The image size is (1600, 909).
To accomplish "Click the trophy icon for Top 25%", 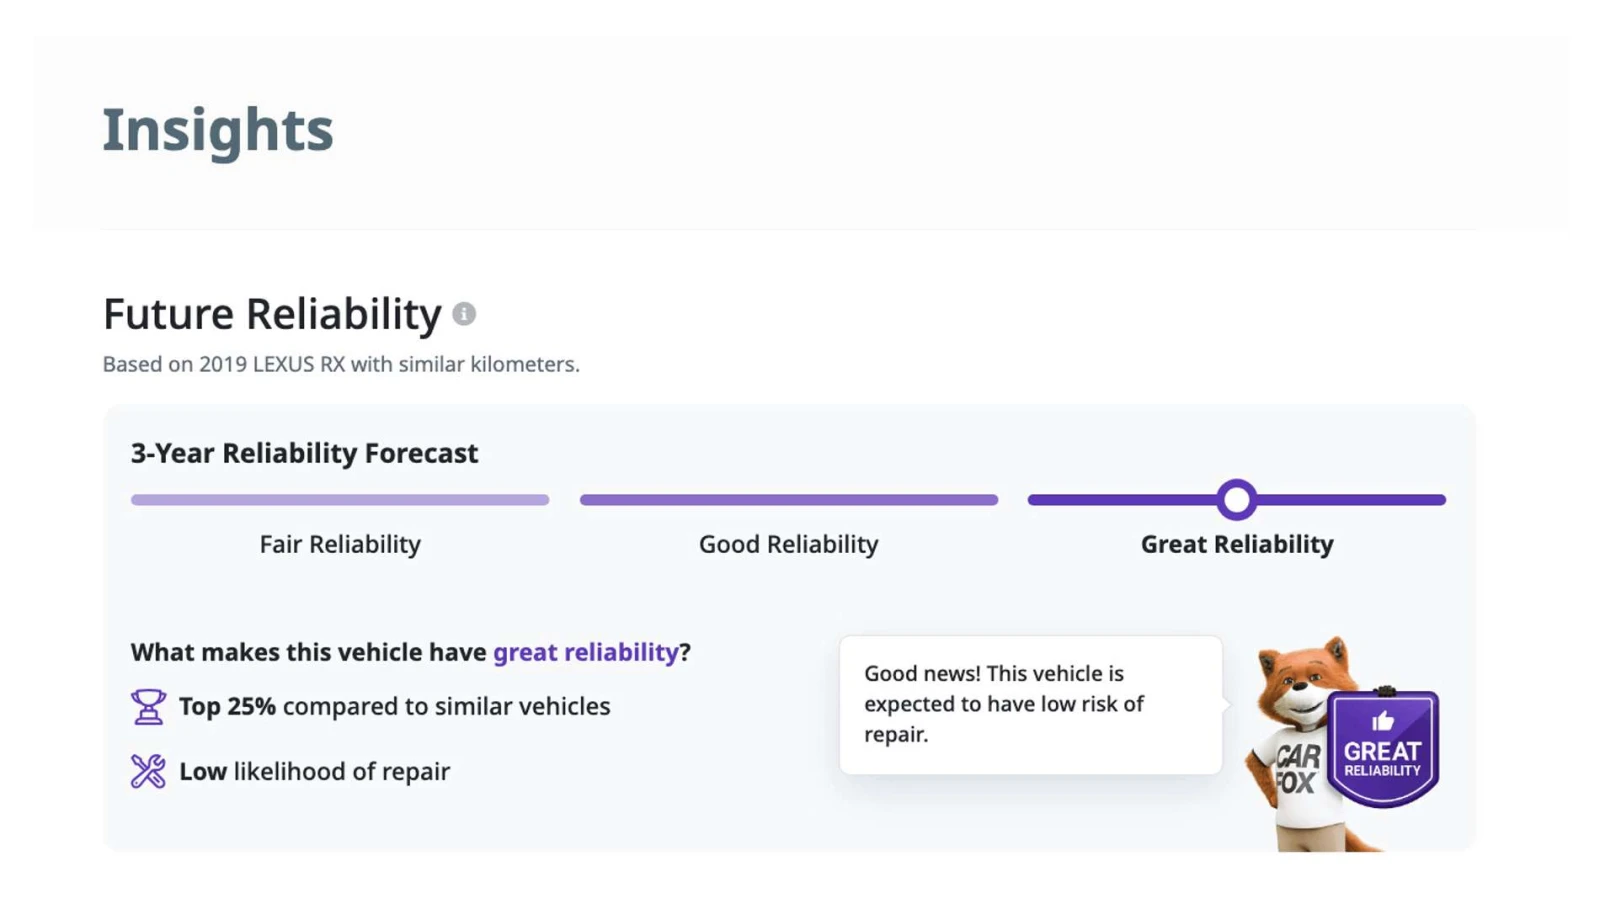I will click(148, 707).
